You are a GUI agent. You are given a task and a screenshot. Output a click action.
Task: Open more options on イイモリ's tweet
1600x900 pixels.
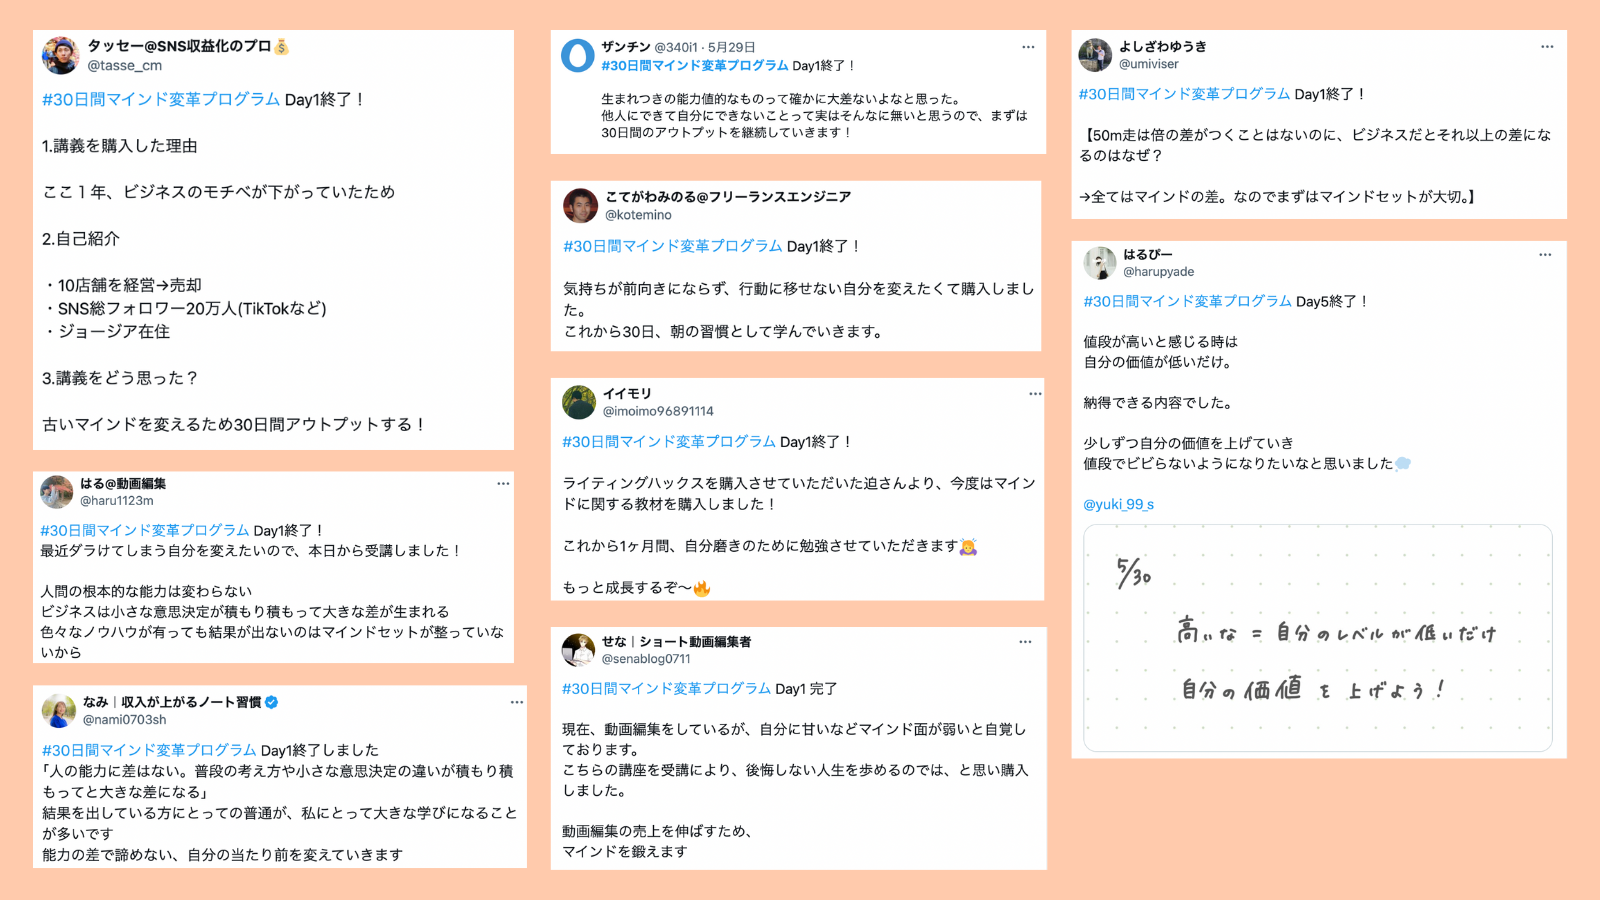(1035, 394)
